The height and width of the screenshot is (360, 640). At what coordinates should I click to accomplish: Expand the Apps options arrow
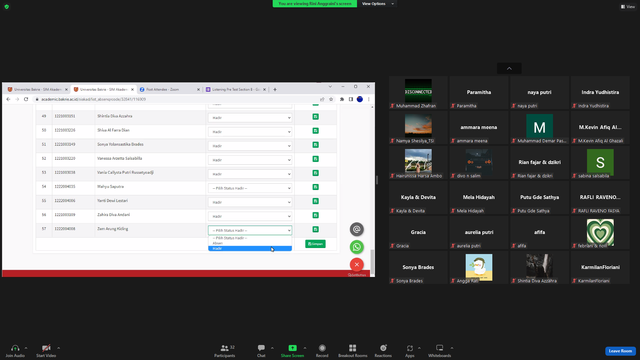tap(419, 348)
